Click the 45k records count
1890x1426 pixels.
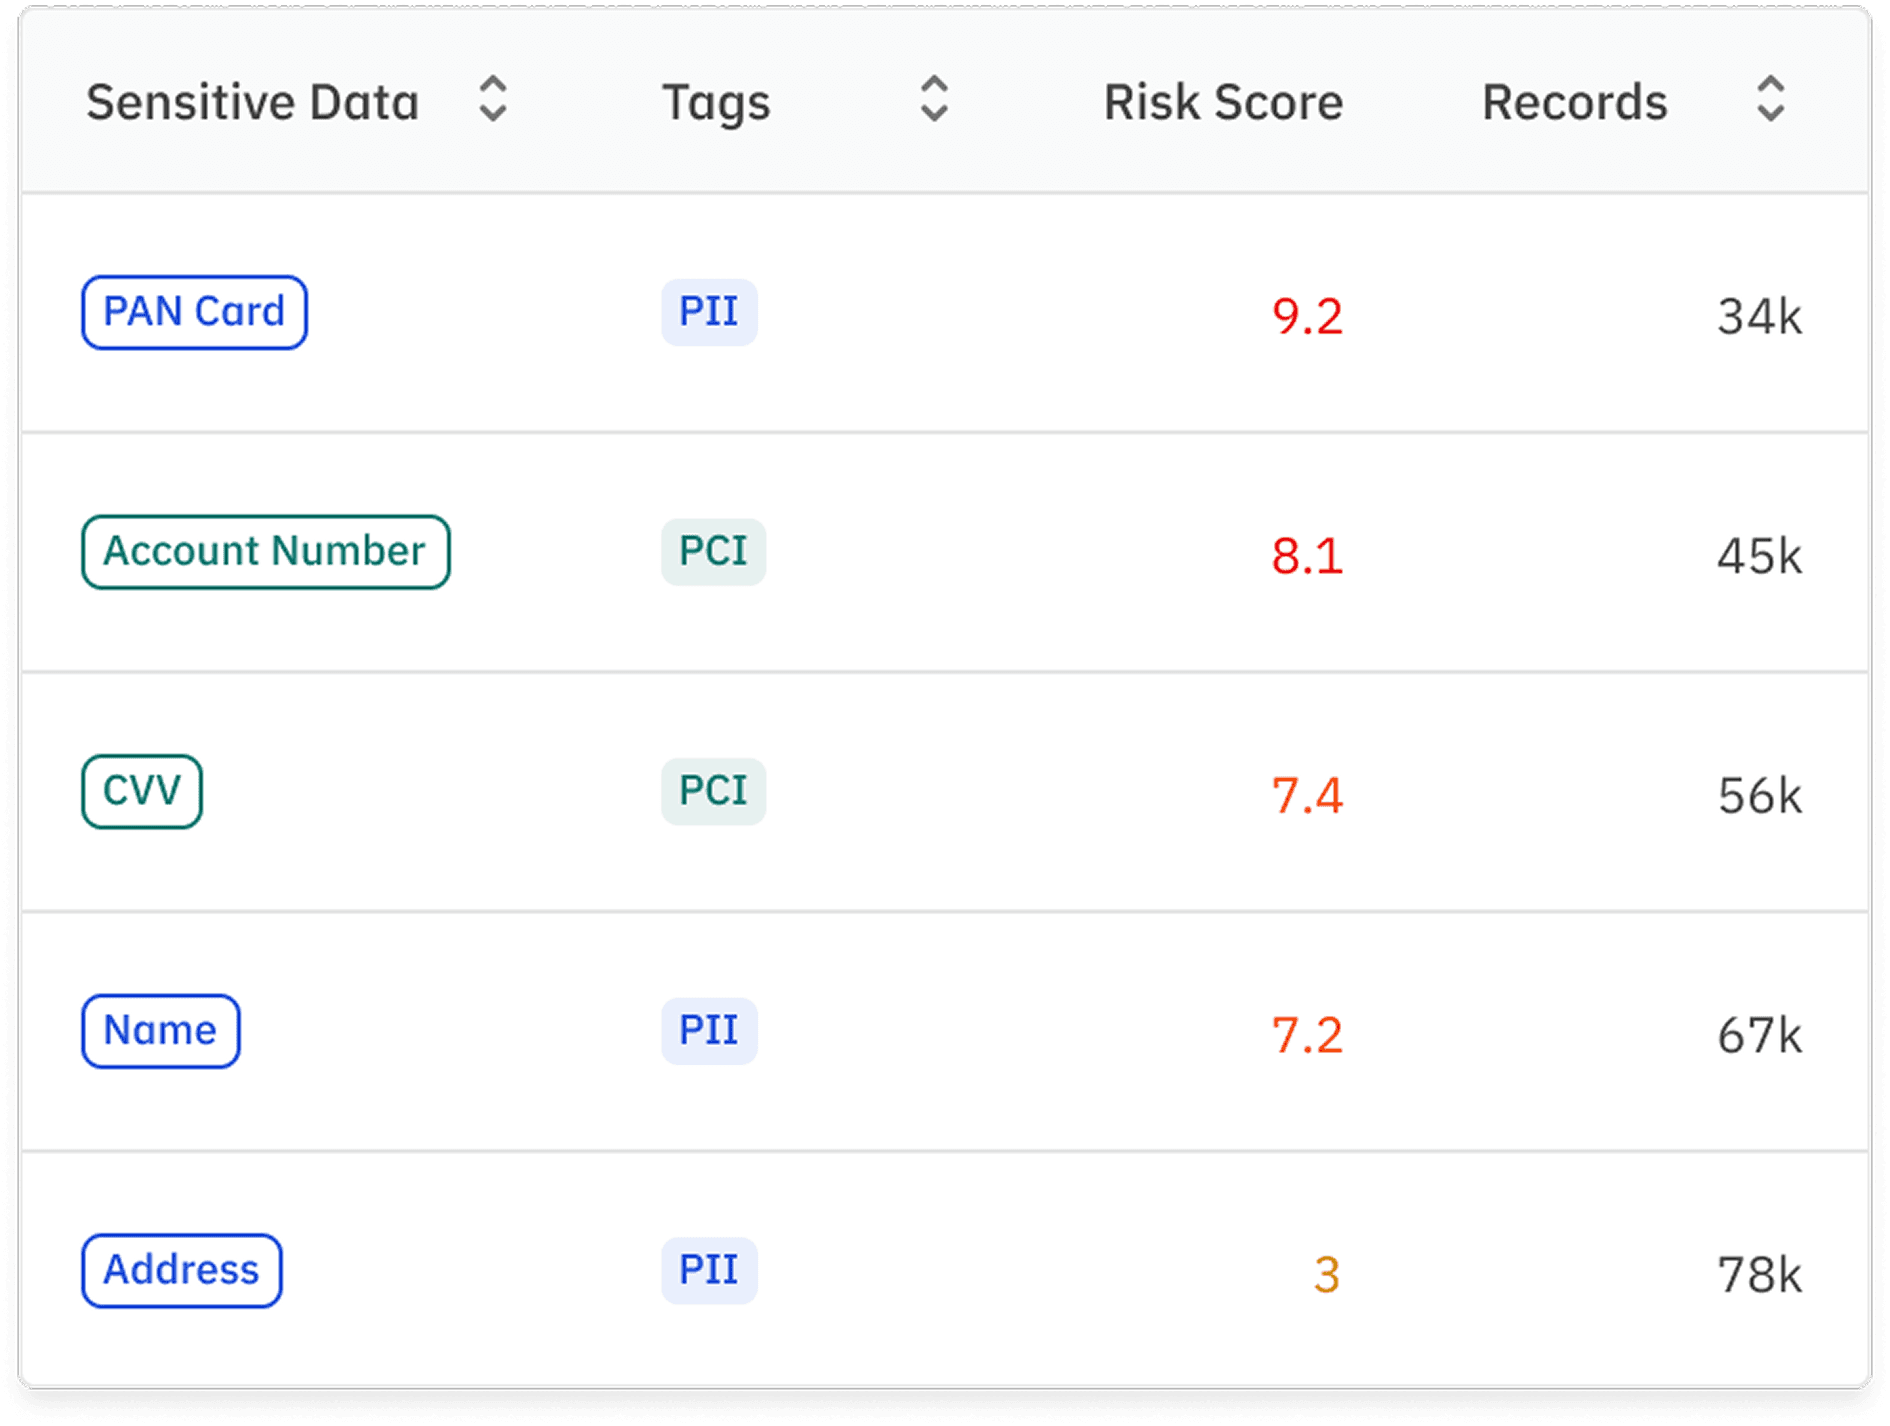coord(1759,557)
